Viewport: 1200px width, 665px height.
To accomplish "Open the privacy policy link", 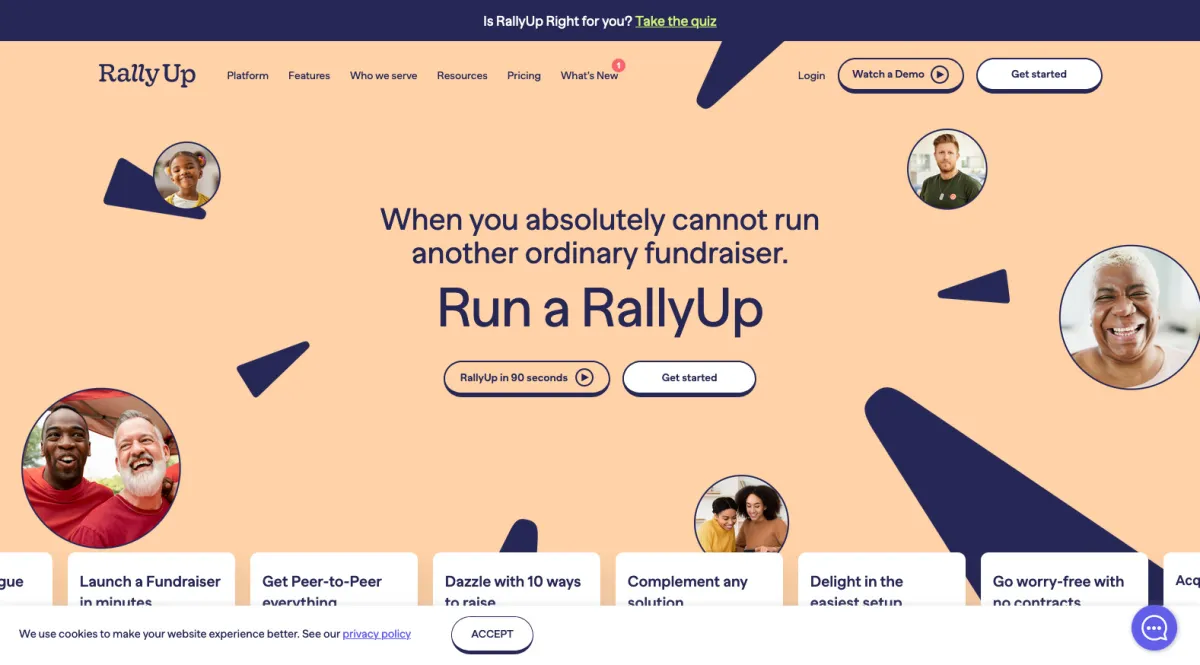I will point(377,634).
